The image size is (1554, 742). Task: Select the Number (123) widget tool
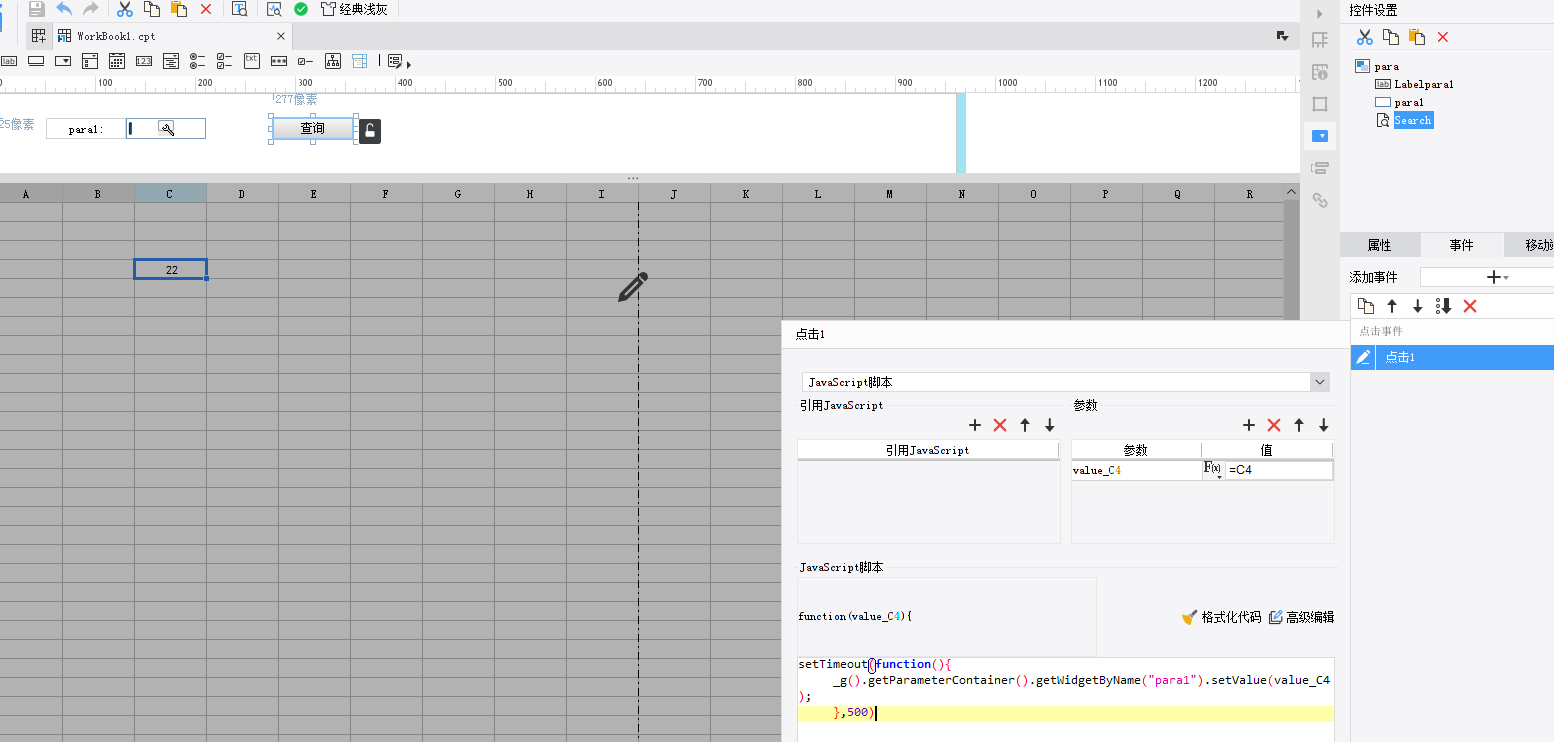click(x=144, y=61)
